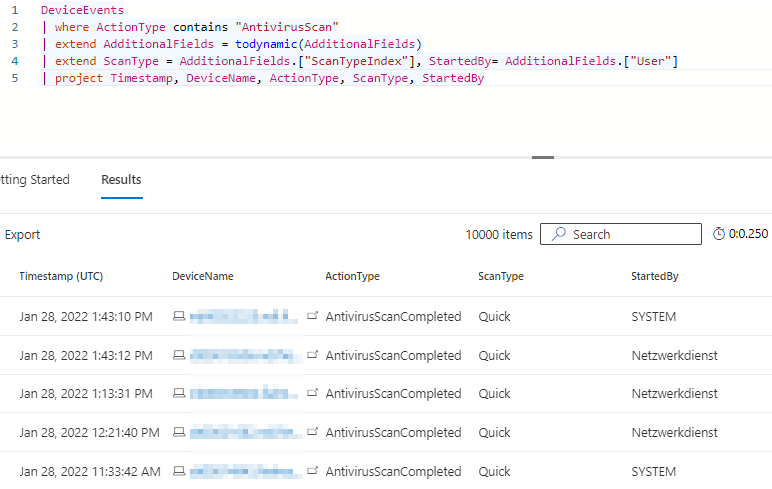Open device page for 1:13:31 PM row

tap(312, 393)
